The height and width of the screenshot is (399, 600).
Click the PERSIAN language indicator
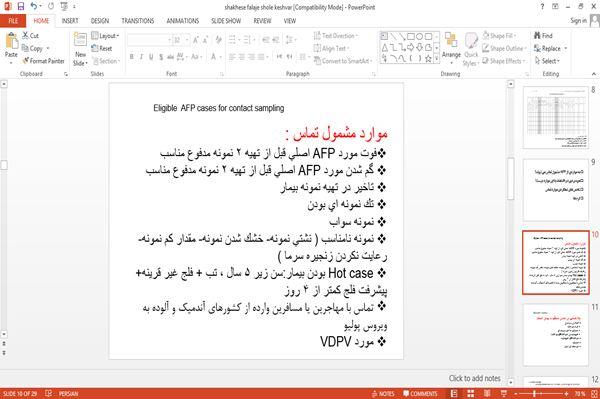[x=68, y=393]
